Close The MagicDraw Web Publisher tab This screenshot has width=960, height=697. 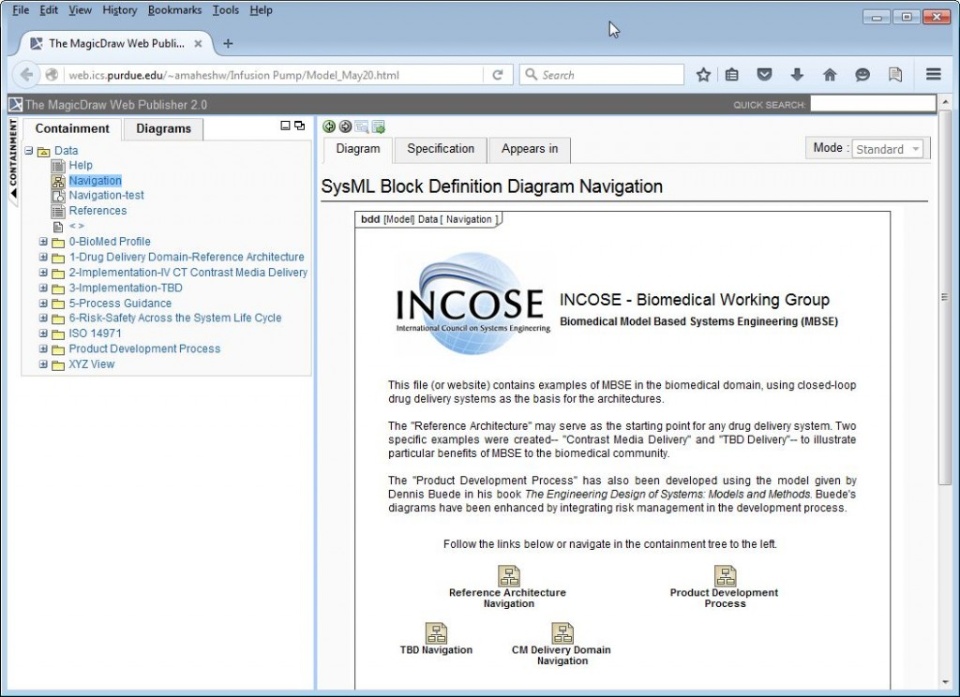pyautogui.click(x=198, y=43)
